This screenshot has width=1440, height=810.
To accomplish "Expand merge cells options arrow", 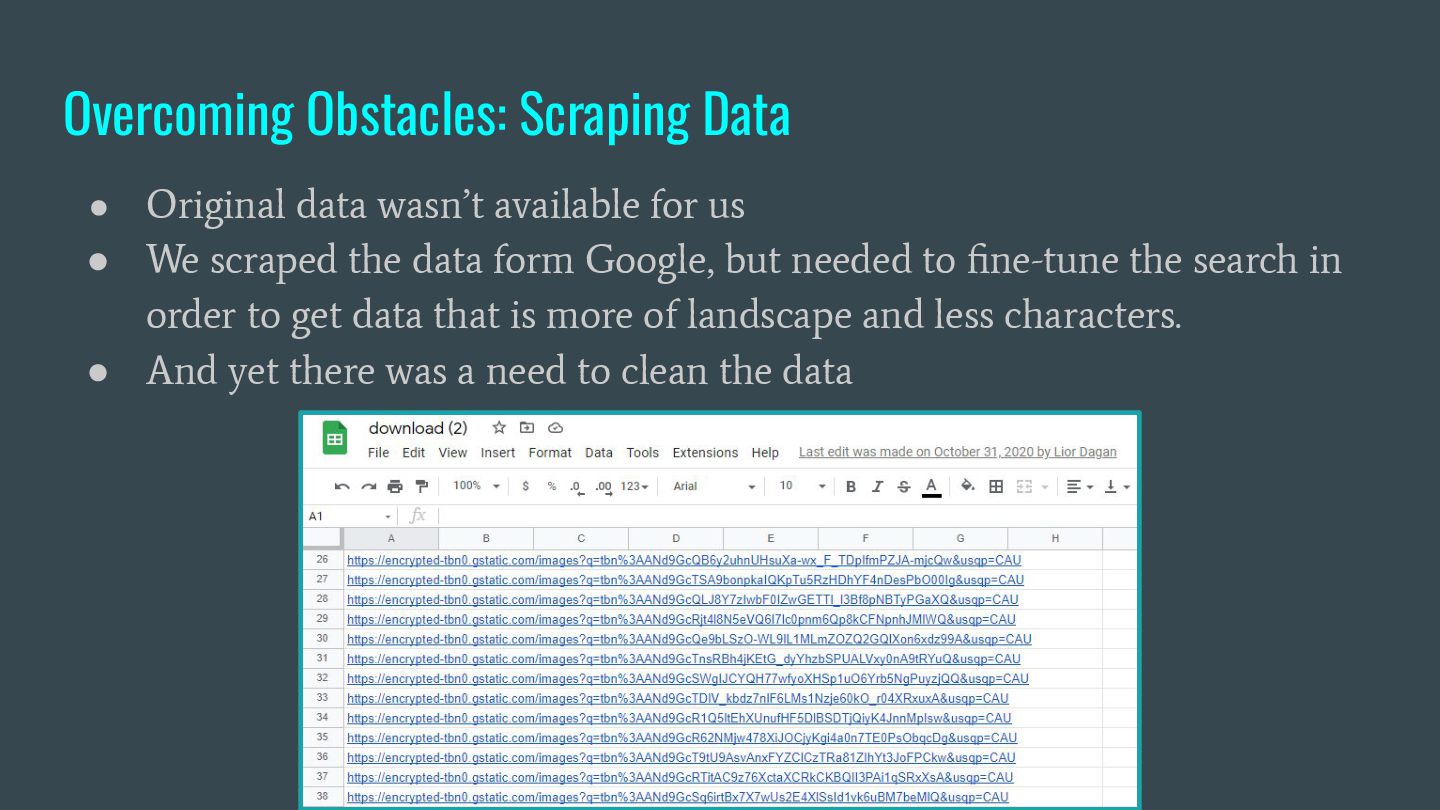I will [1045, 487].
